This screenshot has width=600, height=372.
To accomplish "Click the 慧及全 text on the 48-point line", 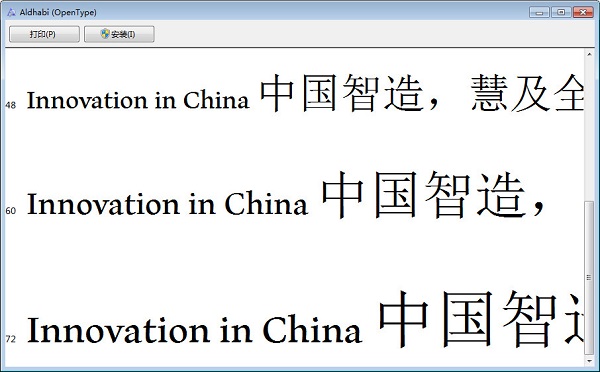I will click(x=527, y=93).
